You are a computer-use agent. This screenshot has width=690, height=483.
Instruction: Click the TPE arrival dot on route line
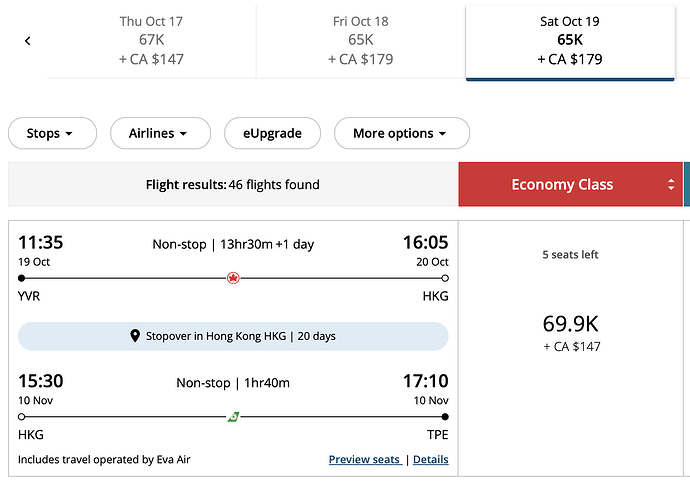point(445,417)
